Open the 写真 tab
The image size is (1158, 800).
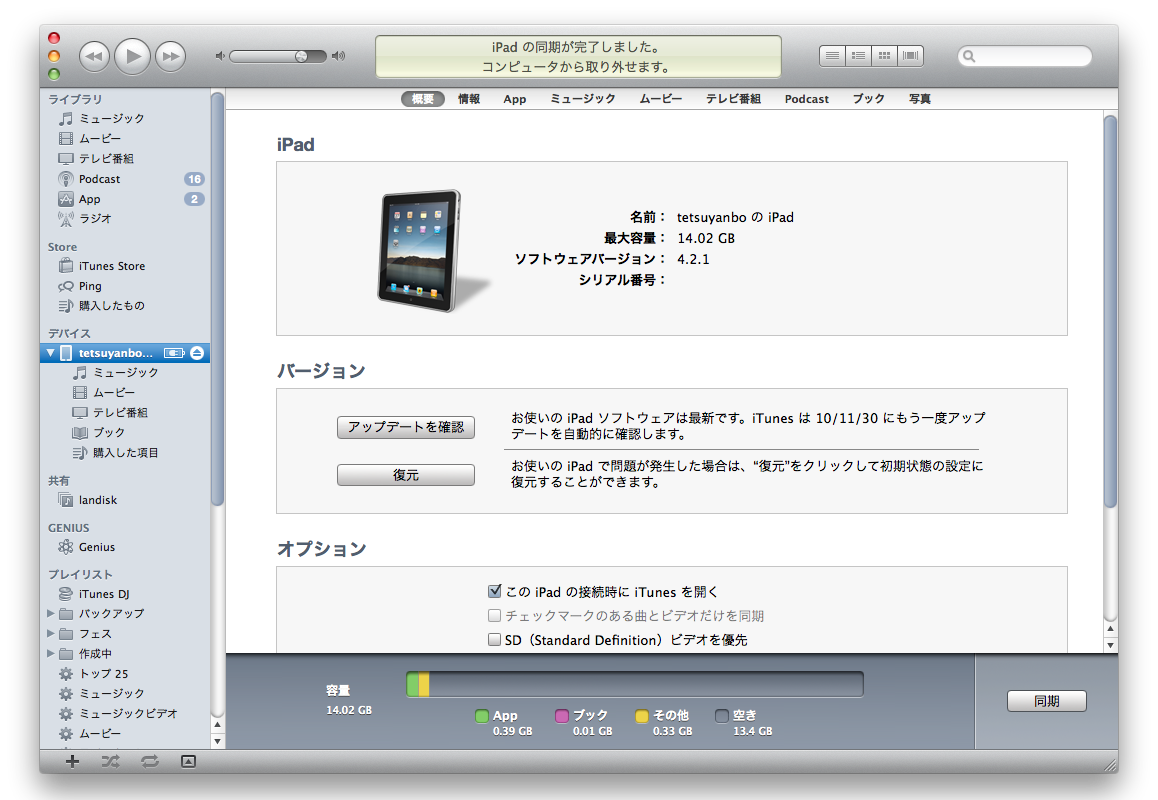point(919,99)
